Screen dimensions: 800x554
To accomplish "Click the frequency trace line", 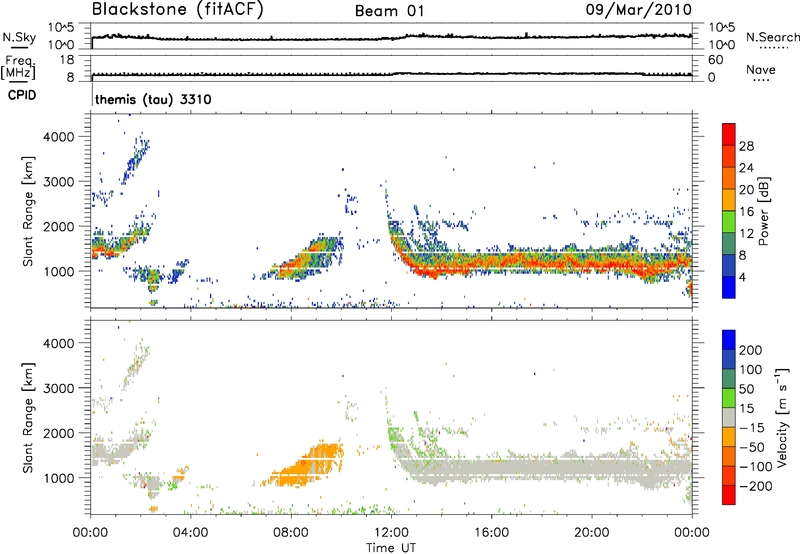I will pos(391,74).
